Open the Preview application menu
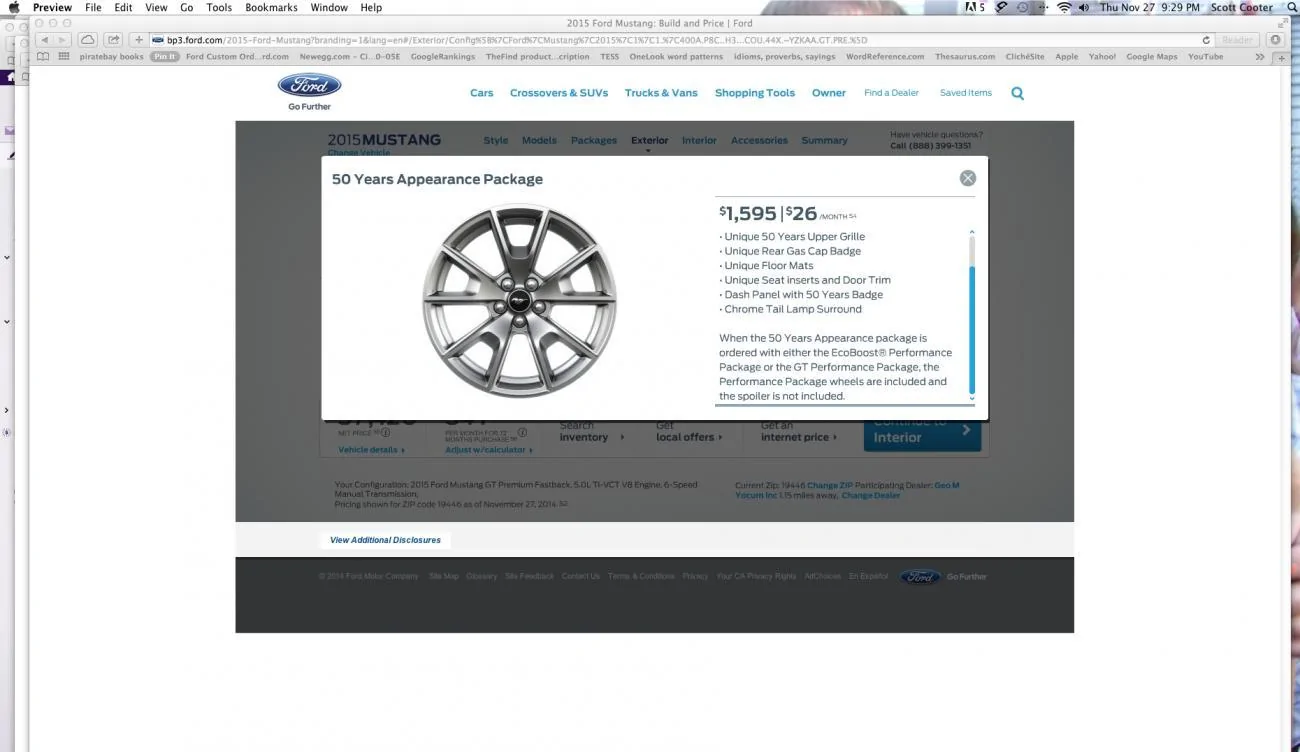 click(52, 7)
